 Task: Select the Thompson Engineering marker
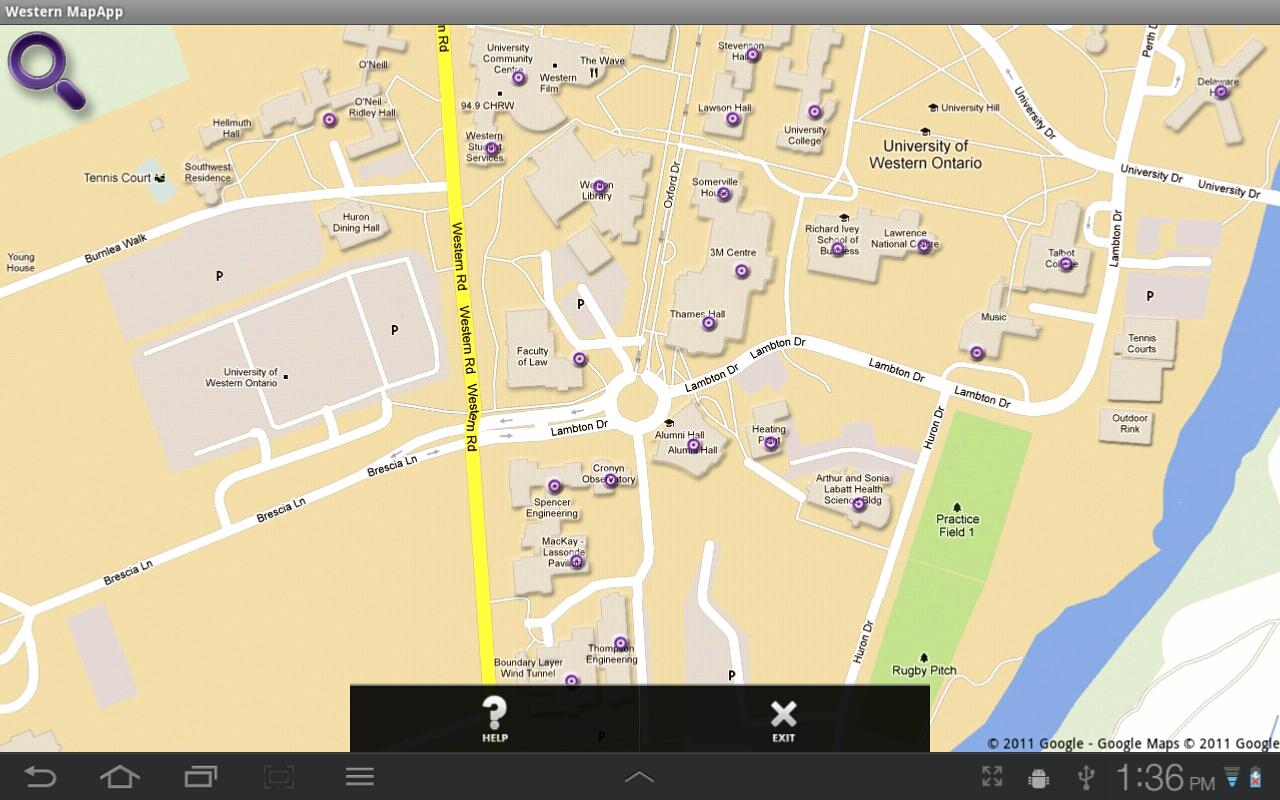tap(620, 643)
